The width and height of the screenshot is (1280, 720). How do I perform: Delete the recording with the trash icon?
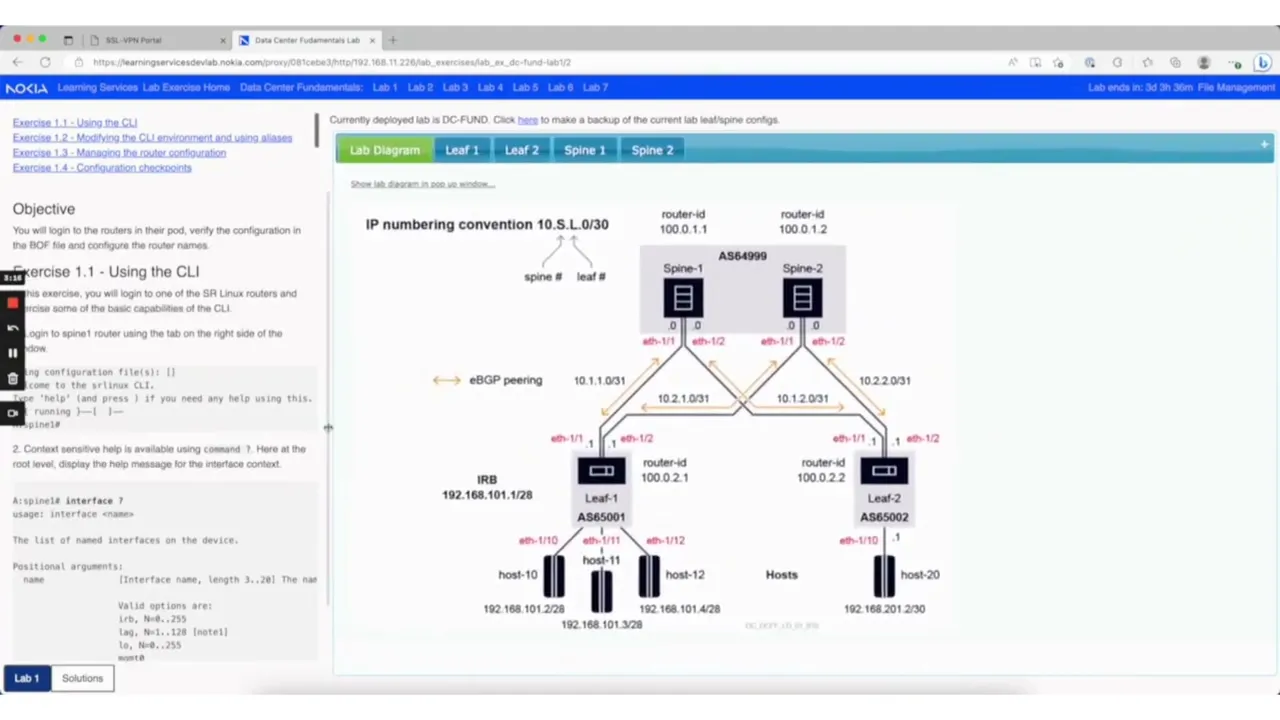click(x=13, y=379)
